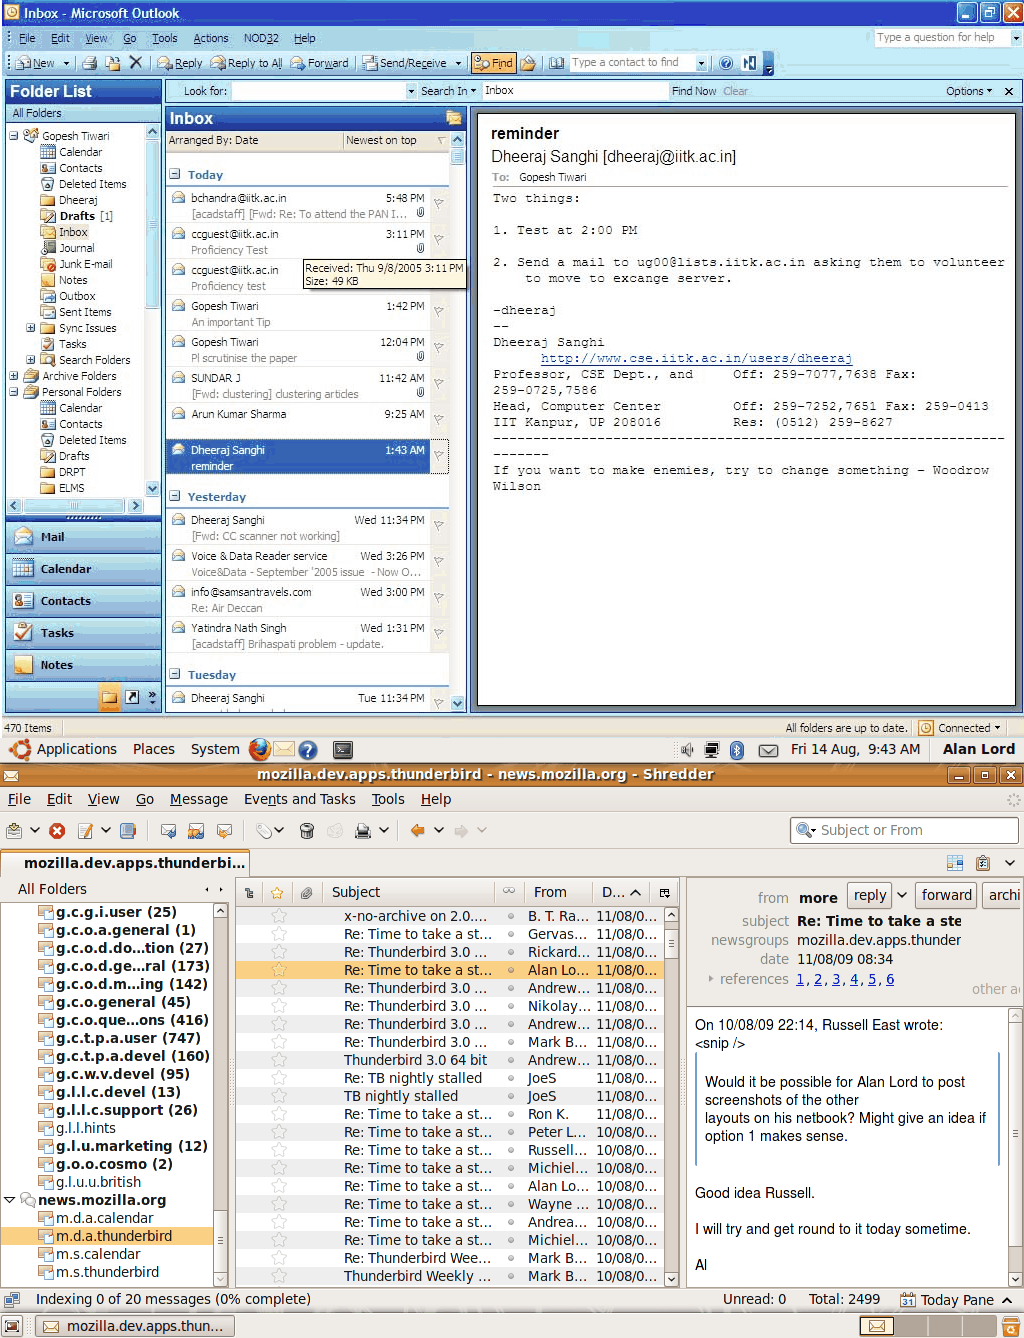Select the mozilla.dev.apps.thunderbi... tab

[125, 863]
